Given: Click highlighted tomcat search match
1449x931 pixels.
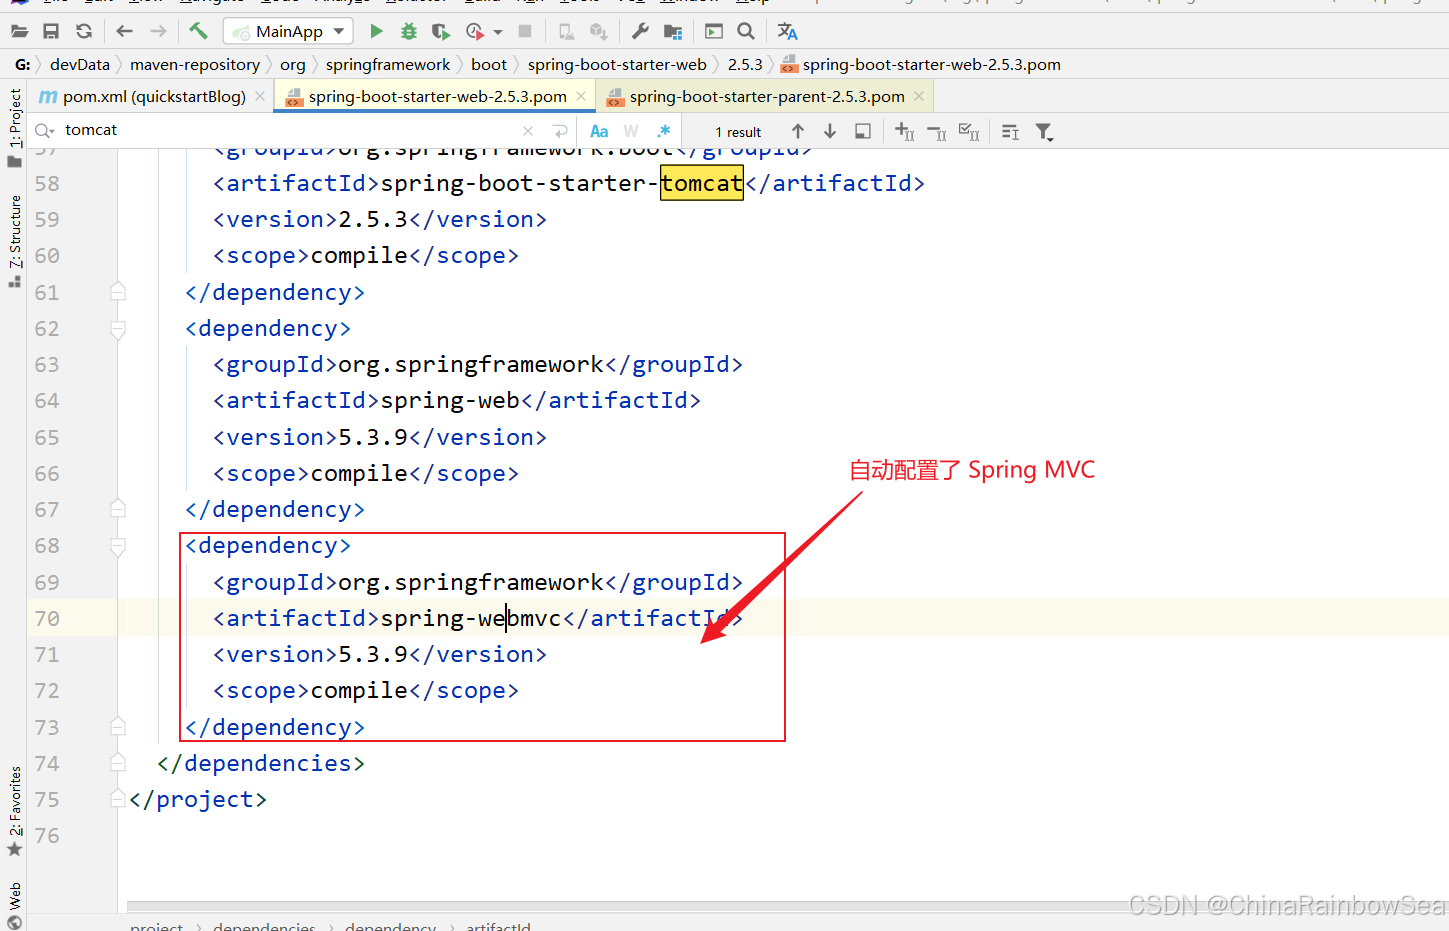Looking at the screenshot, I should click(702, 183).
